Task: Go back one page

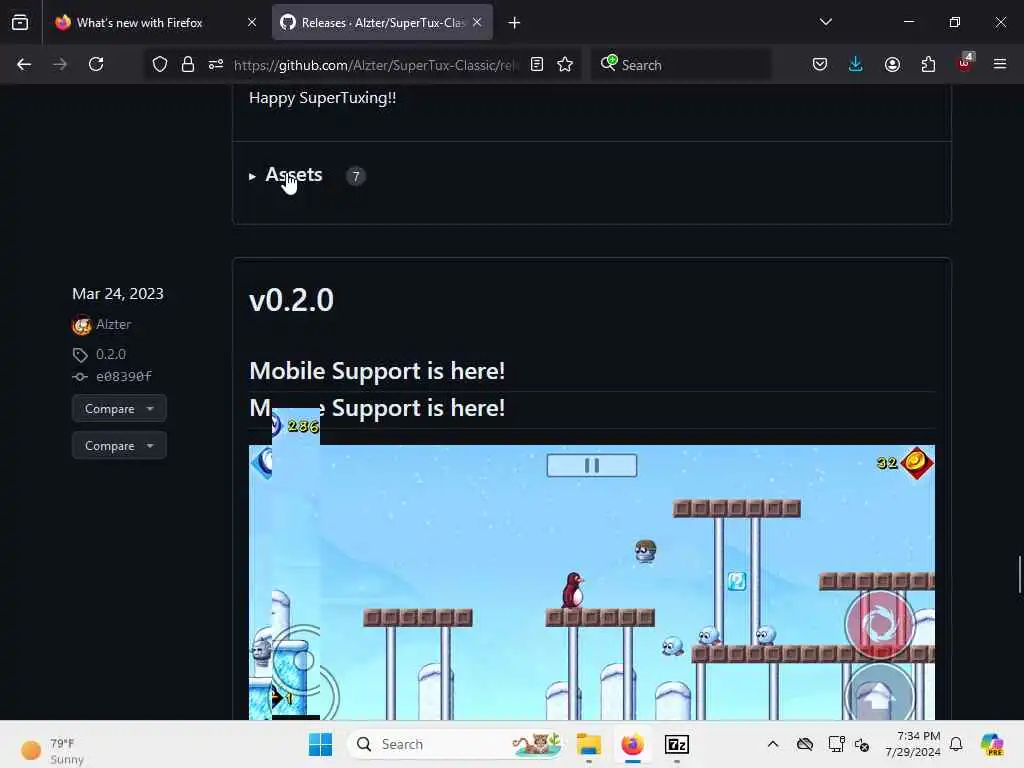Action: point(24,65)
